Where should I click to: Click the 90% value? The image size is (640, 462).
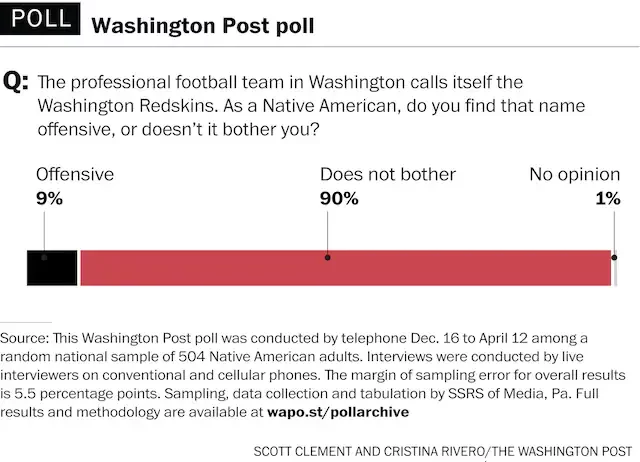click(x=339, y=198)
